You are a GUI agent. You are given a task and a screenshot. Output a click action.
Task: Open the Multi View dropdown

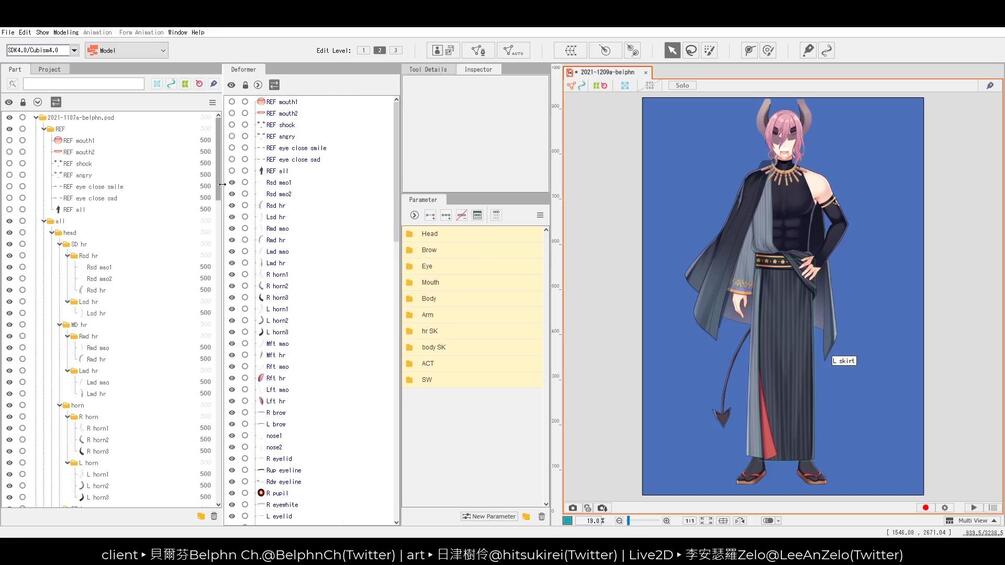(x=973, y=521)
